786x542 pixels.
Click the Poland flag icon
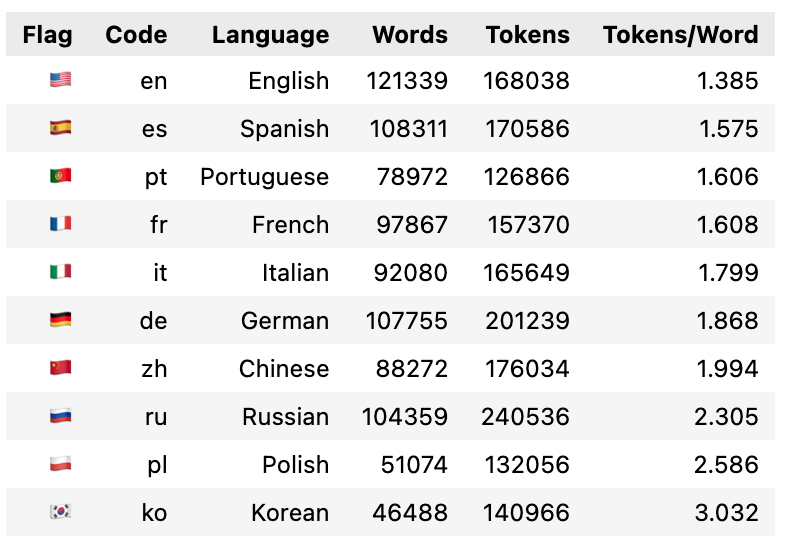pos(61,464)
